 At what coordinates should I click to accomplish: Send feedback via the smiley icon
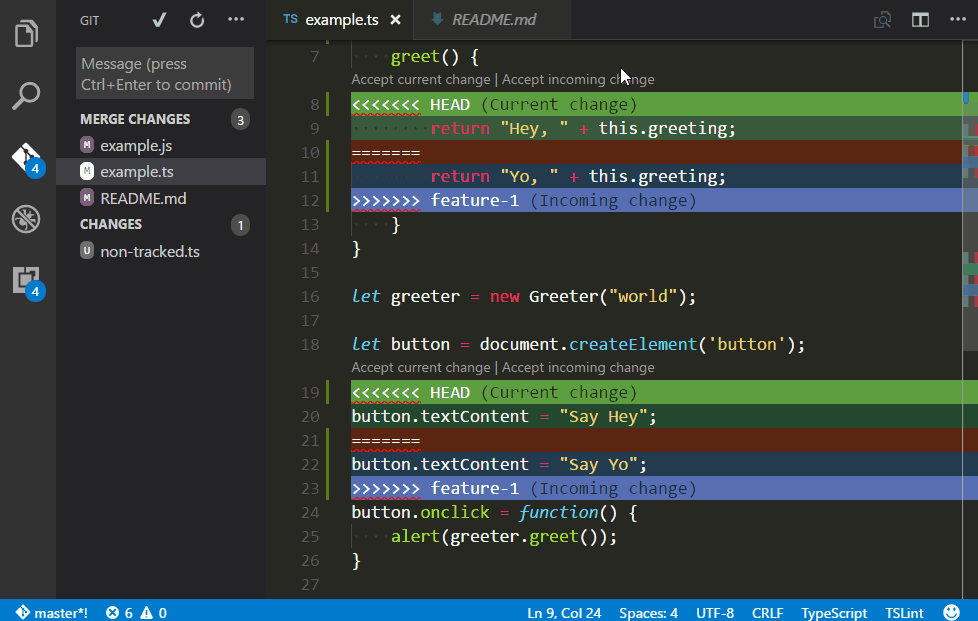(x=951, y=611)
